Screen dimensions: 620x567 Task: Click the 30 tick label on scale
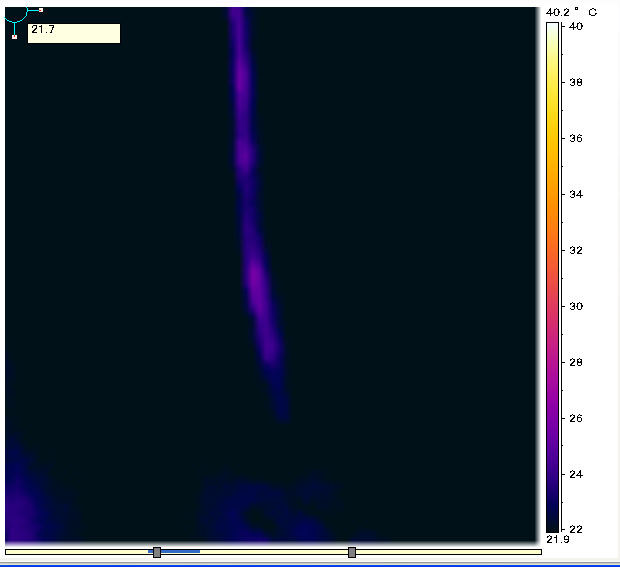click(x=576, y=306)
